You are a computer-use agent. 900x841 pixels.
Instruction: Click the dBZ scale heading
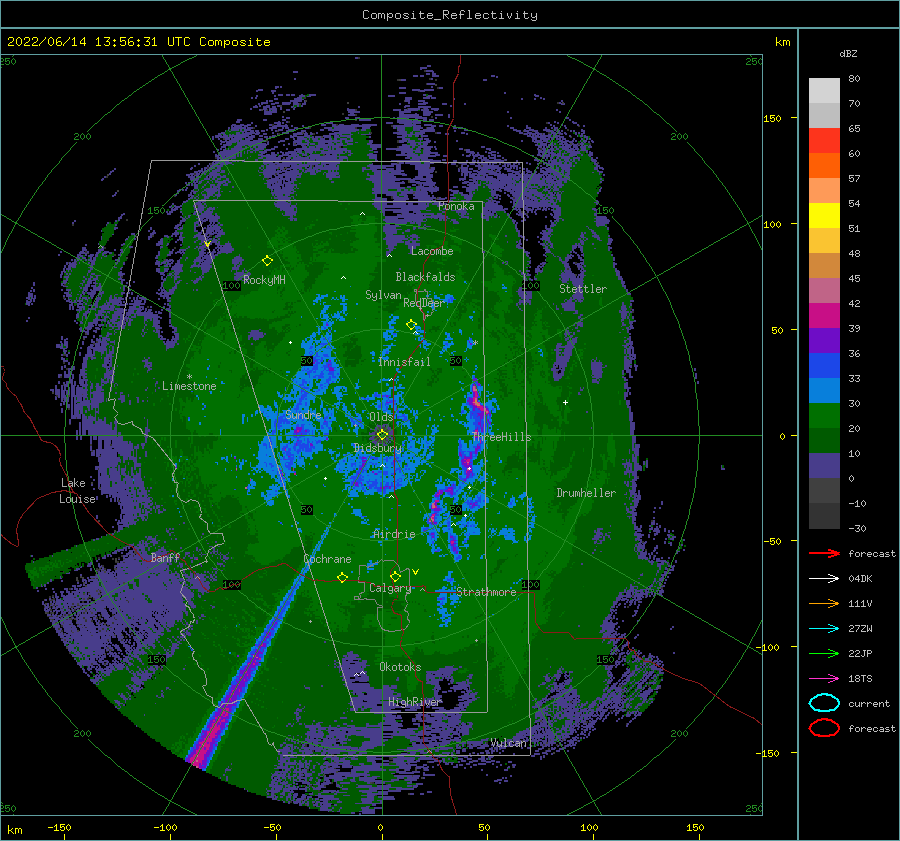point(848,53)
